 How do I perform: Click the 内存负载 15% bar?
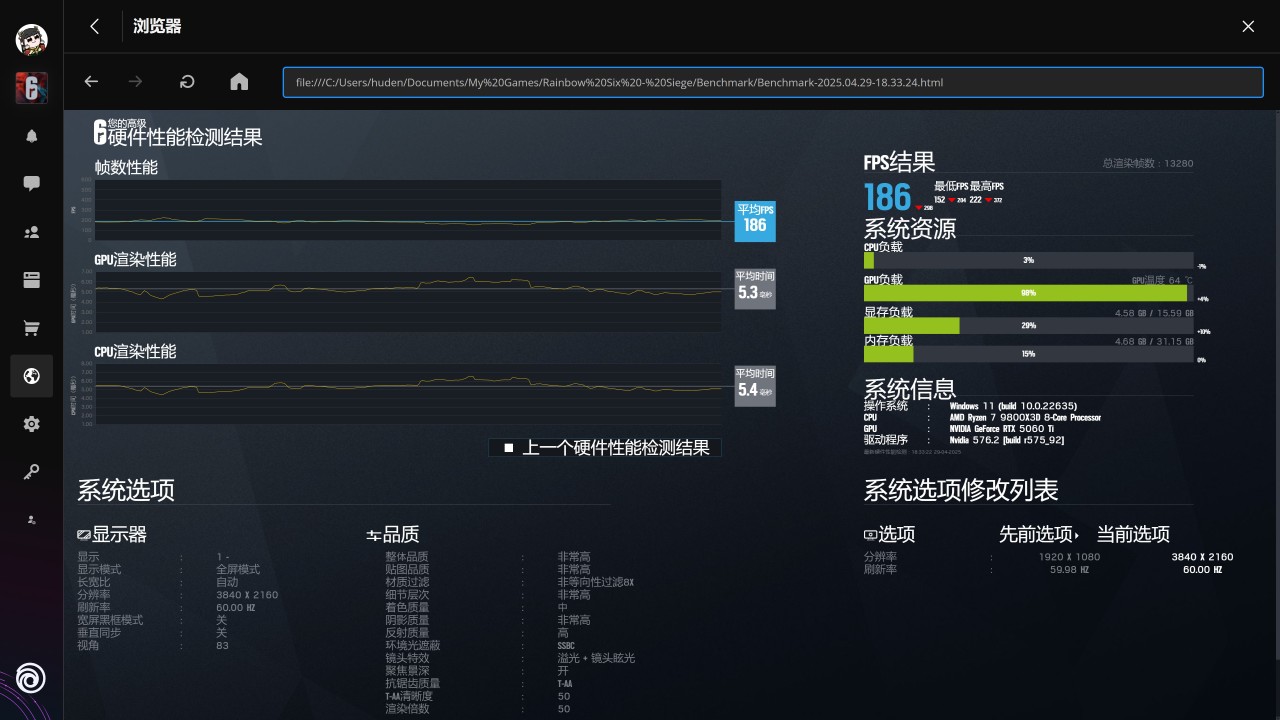pyautogui.click(x=1028, y=354)
